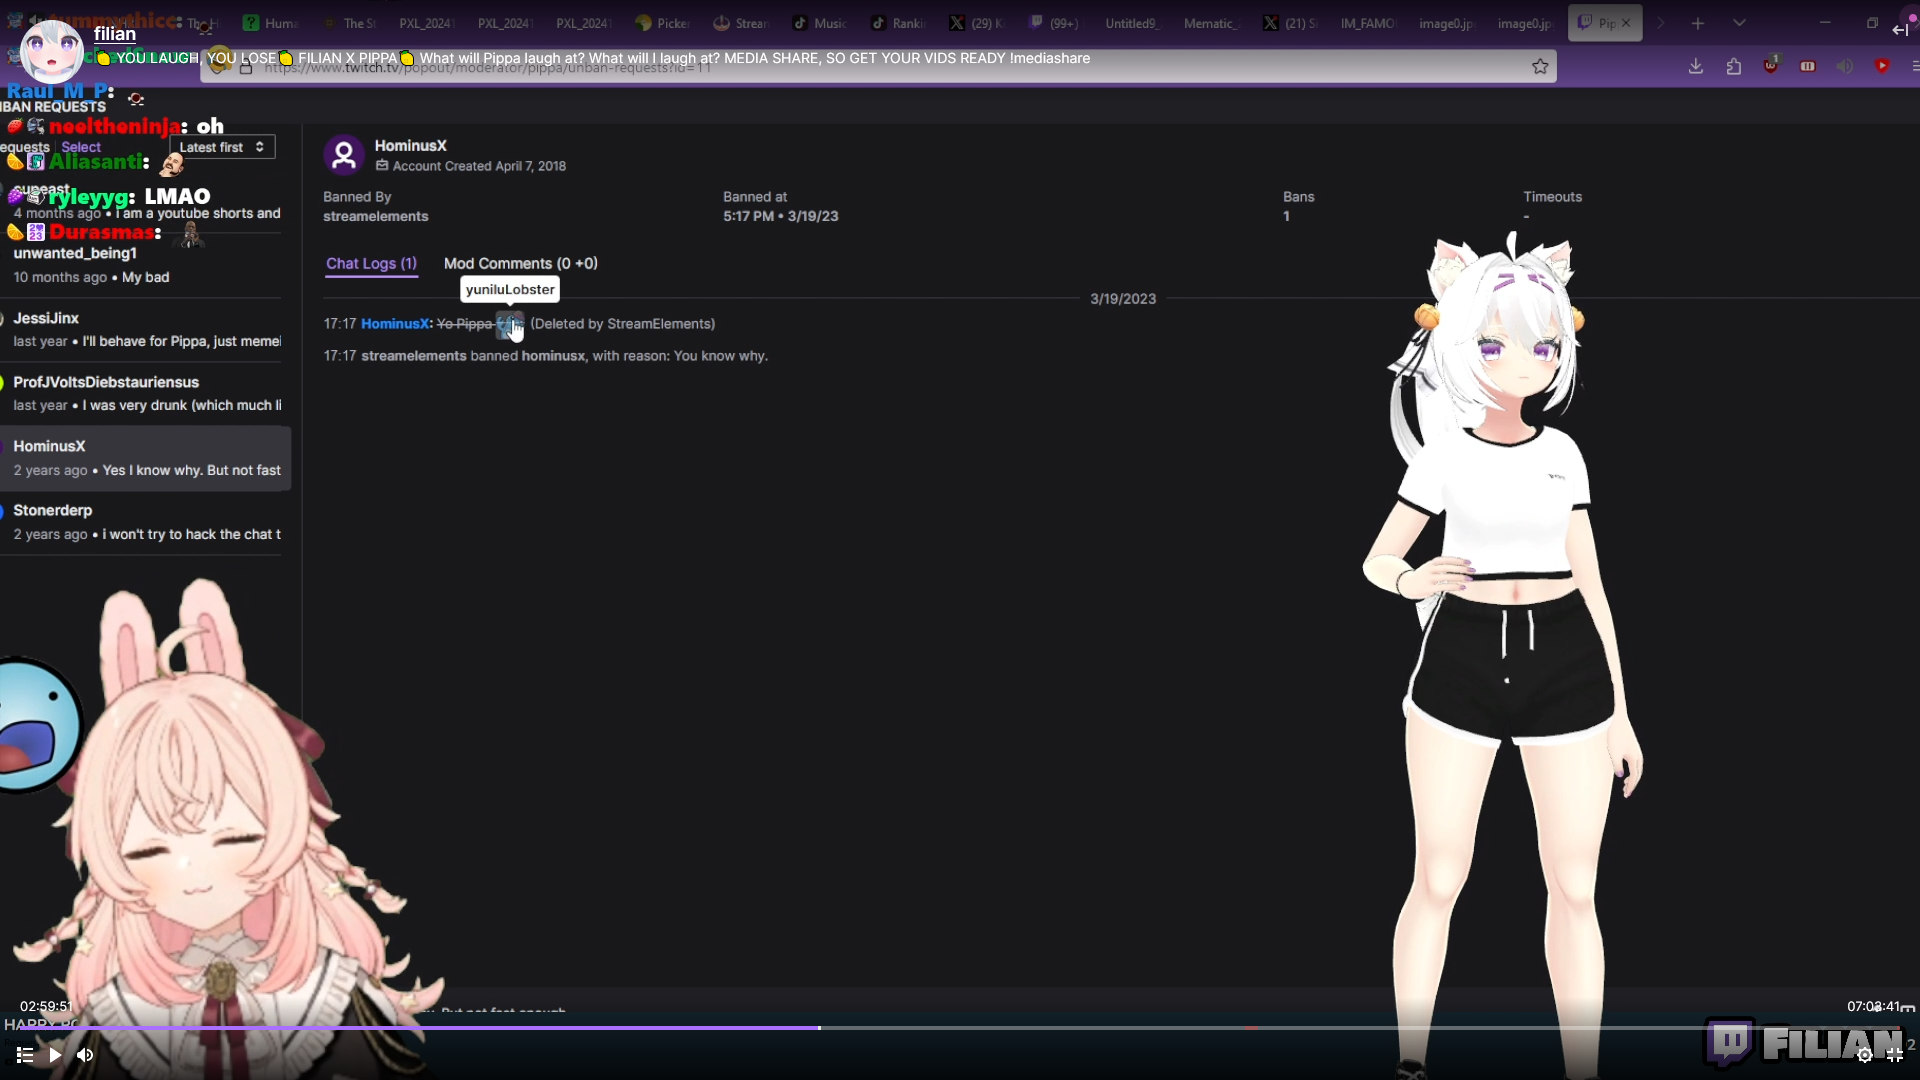Screen dimensions: 1920x1080
Task: Click the yuniluLobster emote in deleted message
Action: pos(509,324)
